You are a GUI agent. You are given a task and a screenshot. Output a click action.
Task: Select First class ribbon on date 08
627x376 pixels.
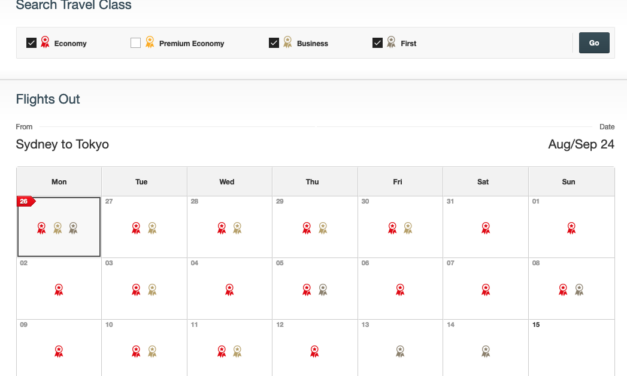pos(579,290)
